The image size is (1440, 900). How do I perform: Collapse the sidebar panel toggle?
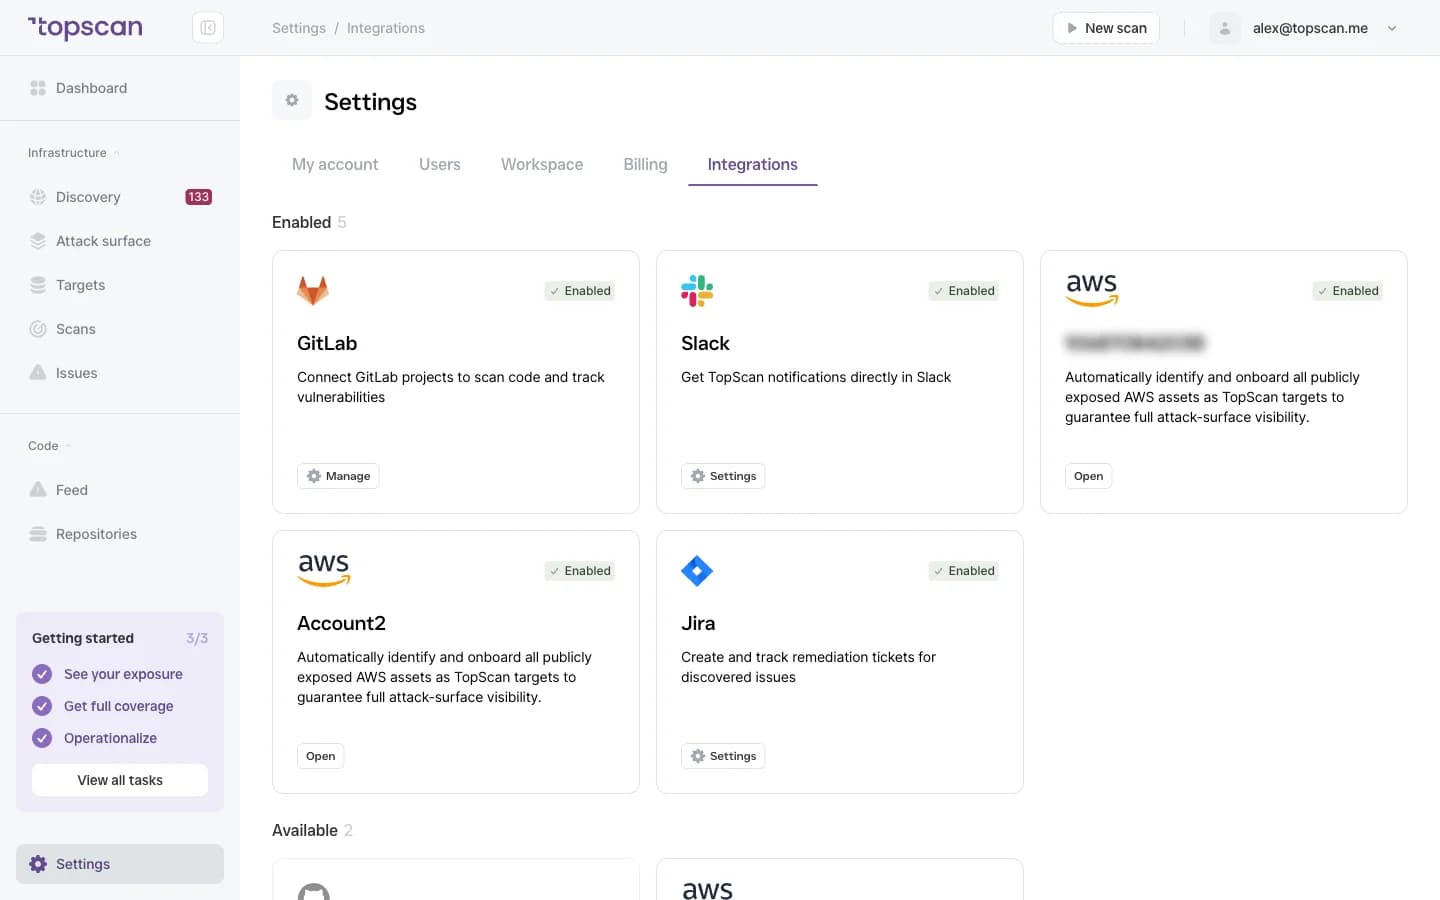coord(208,28)
